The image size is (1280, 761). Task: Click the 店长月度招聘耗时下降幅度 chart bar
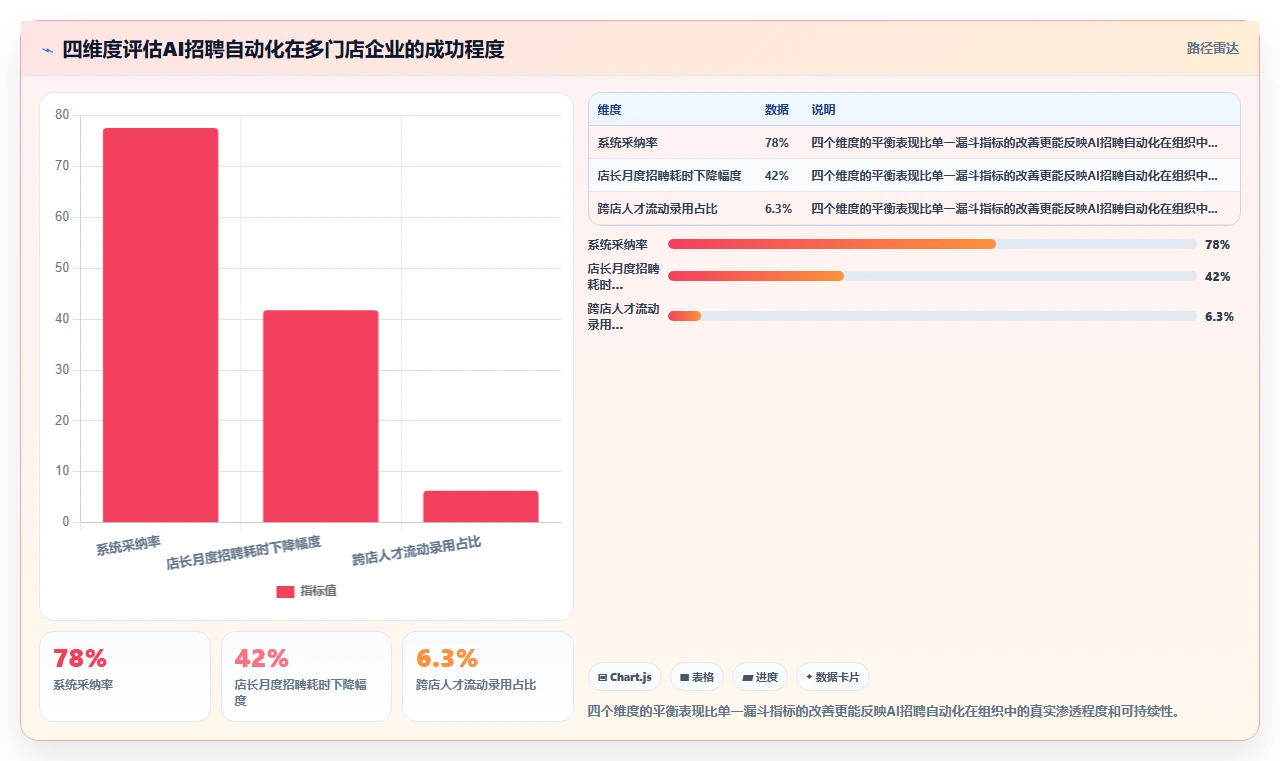[x=320, y=416]
